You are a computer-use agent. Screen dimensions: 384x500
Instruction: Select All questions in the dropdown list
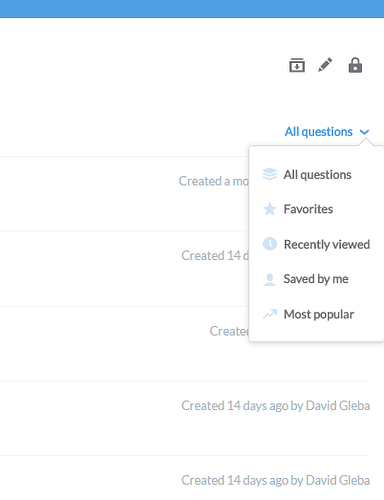pos(317,174)
